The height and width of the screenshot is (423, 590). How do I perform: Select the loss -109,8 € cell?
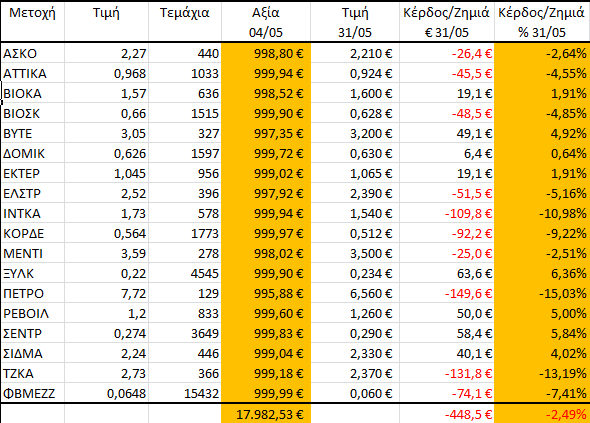coord(447,213)
